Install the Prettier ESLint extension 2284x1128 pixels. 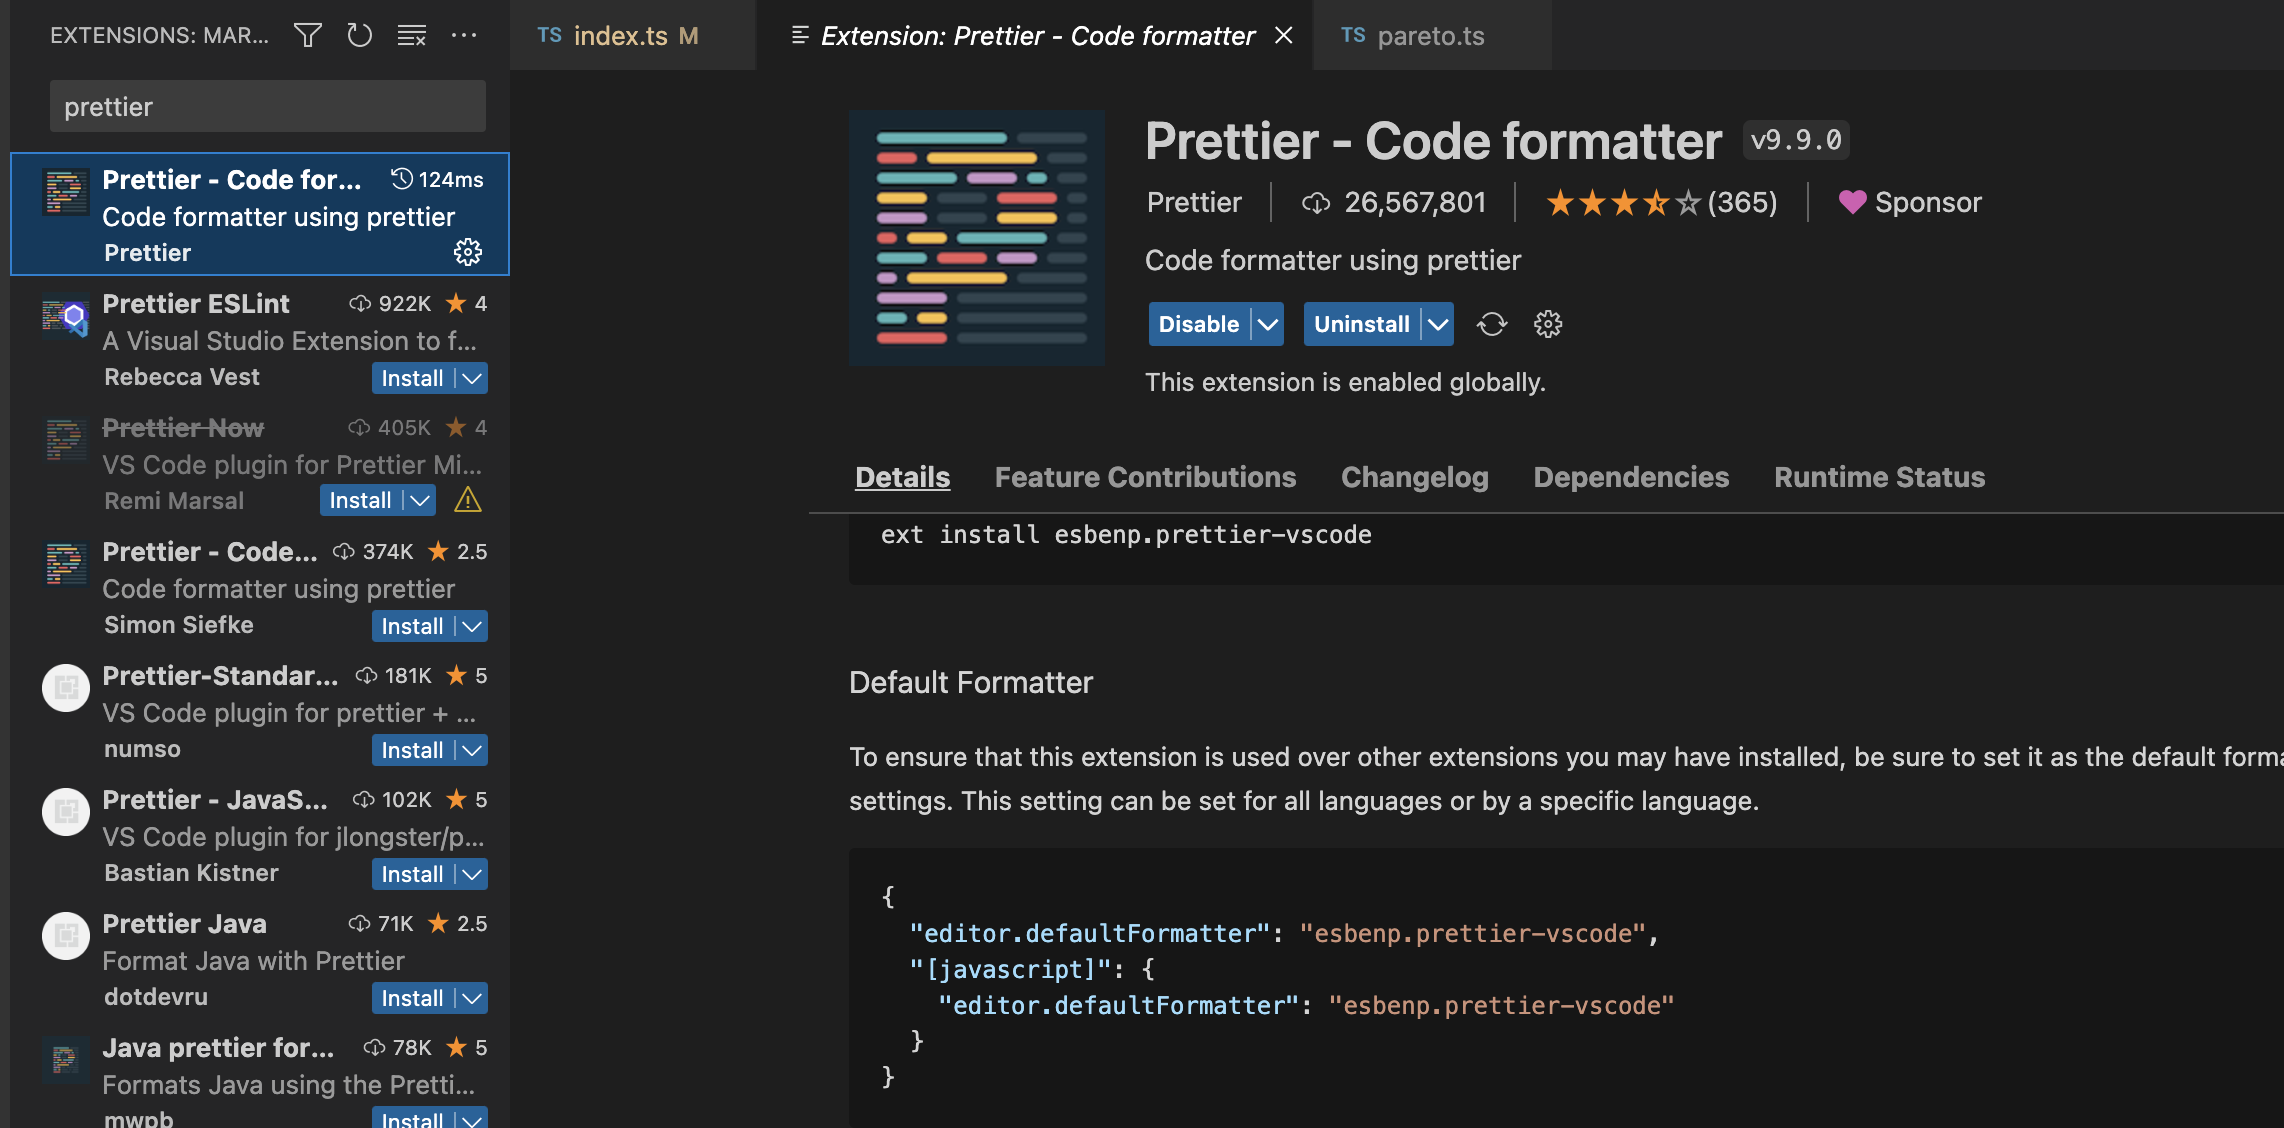[x=414, y=378]
